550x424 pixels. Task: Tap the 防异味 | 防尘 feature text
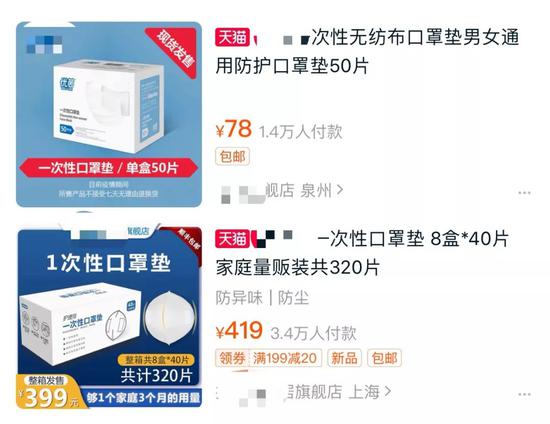pos(262,298)
